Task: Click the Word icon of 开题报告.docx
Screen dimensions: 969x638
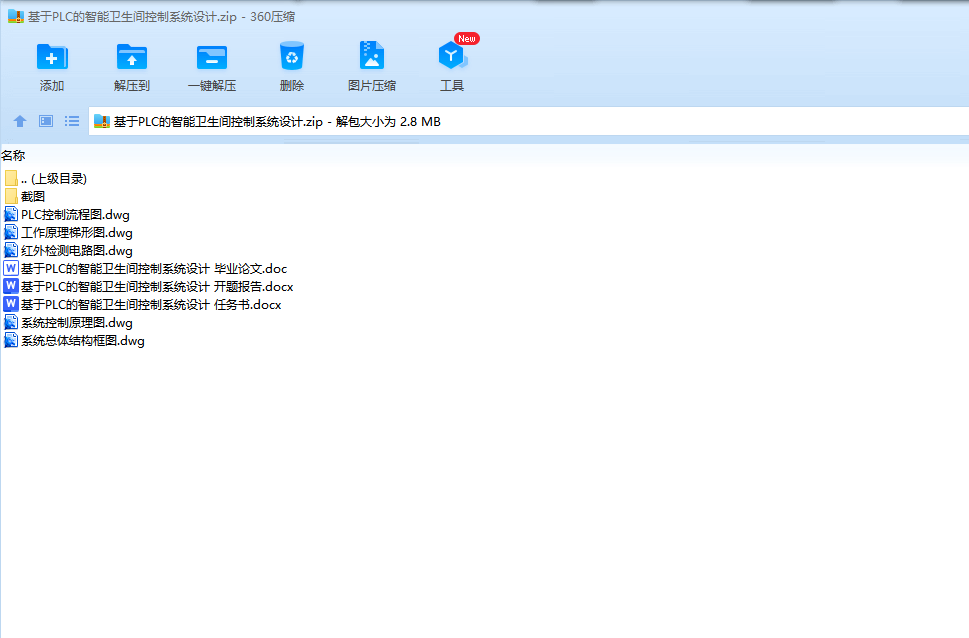Action: point(11,286)
